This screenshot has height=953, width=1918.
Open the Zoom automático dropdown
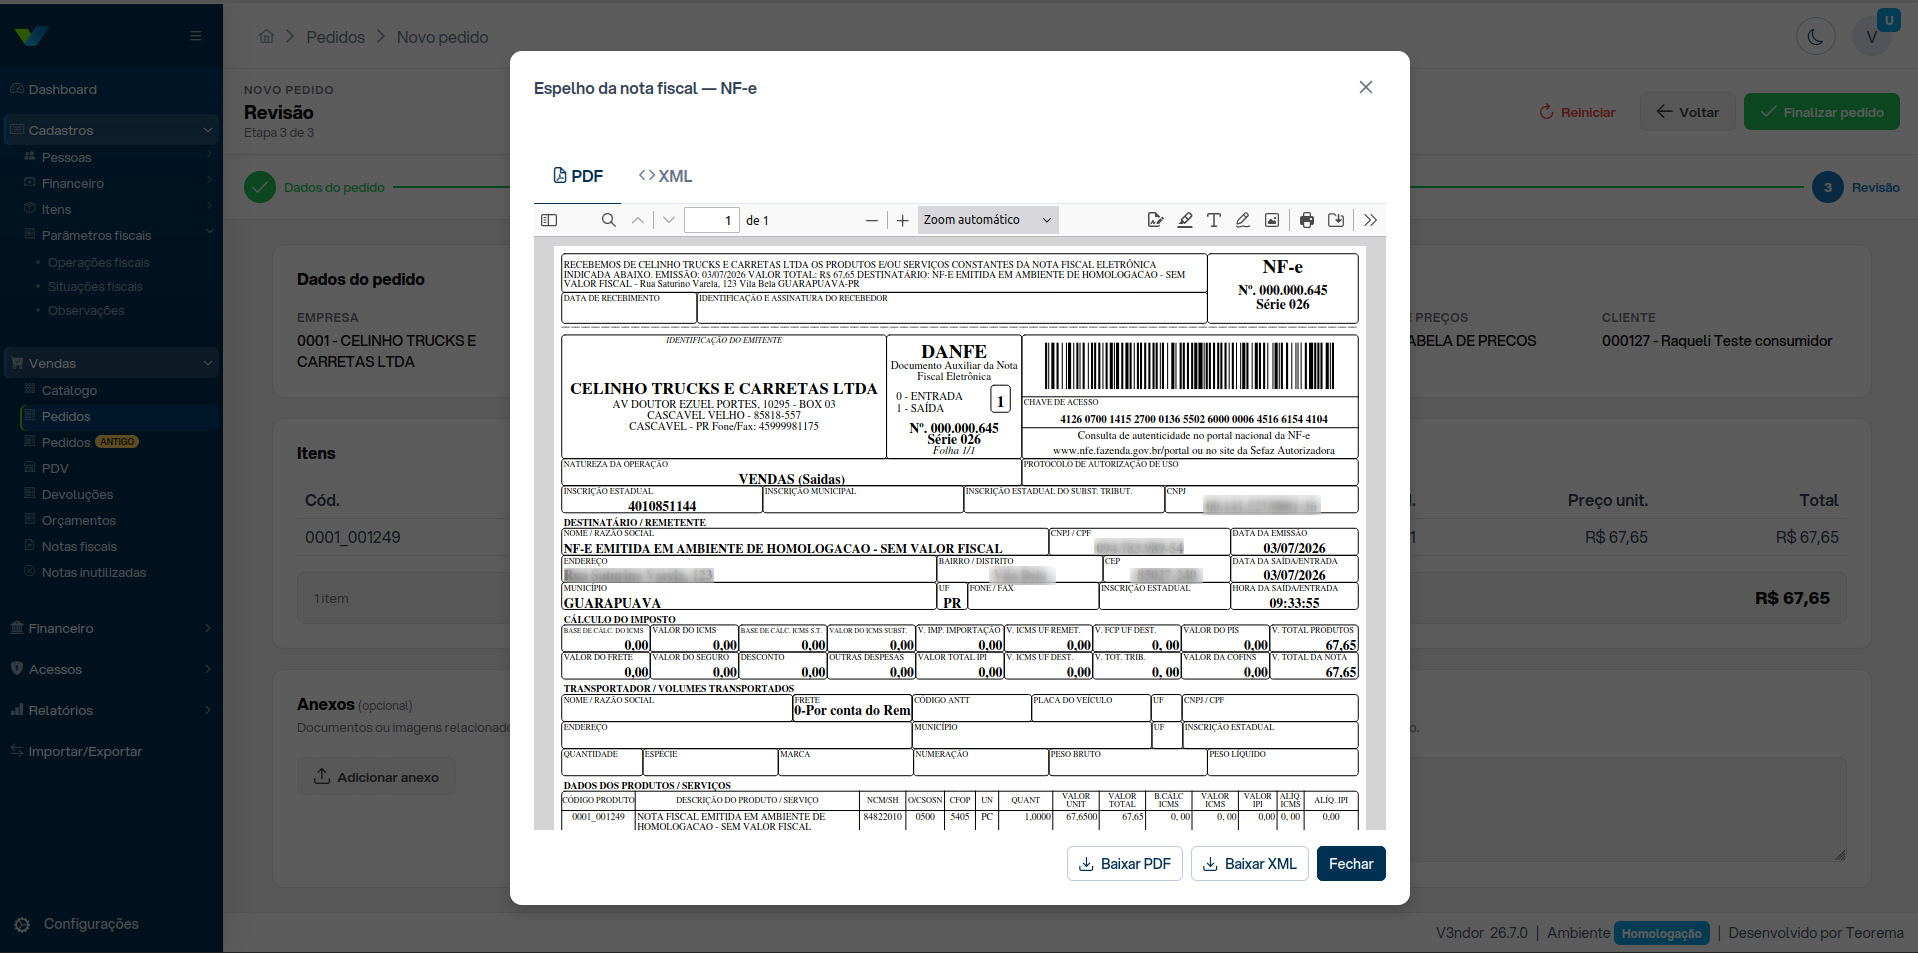click(988, 220)
